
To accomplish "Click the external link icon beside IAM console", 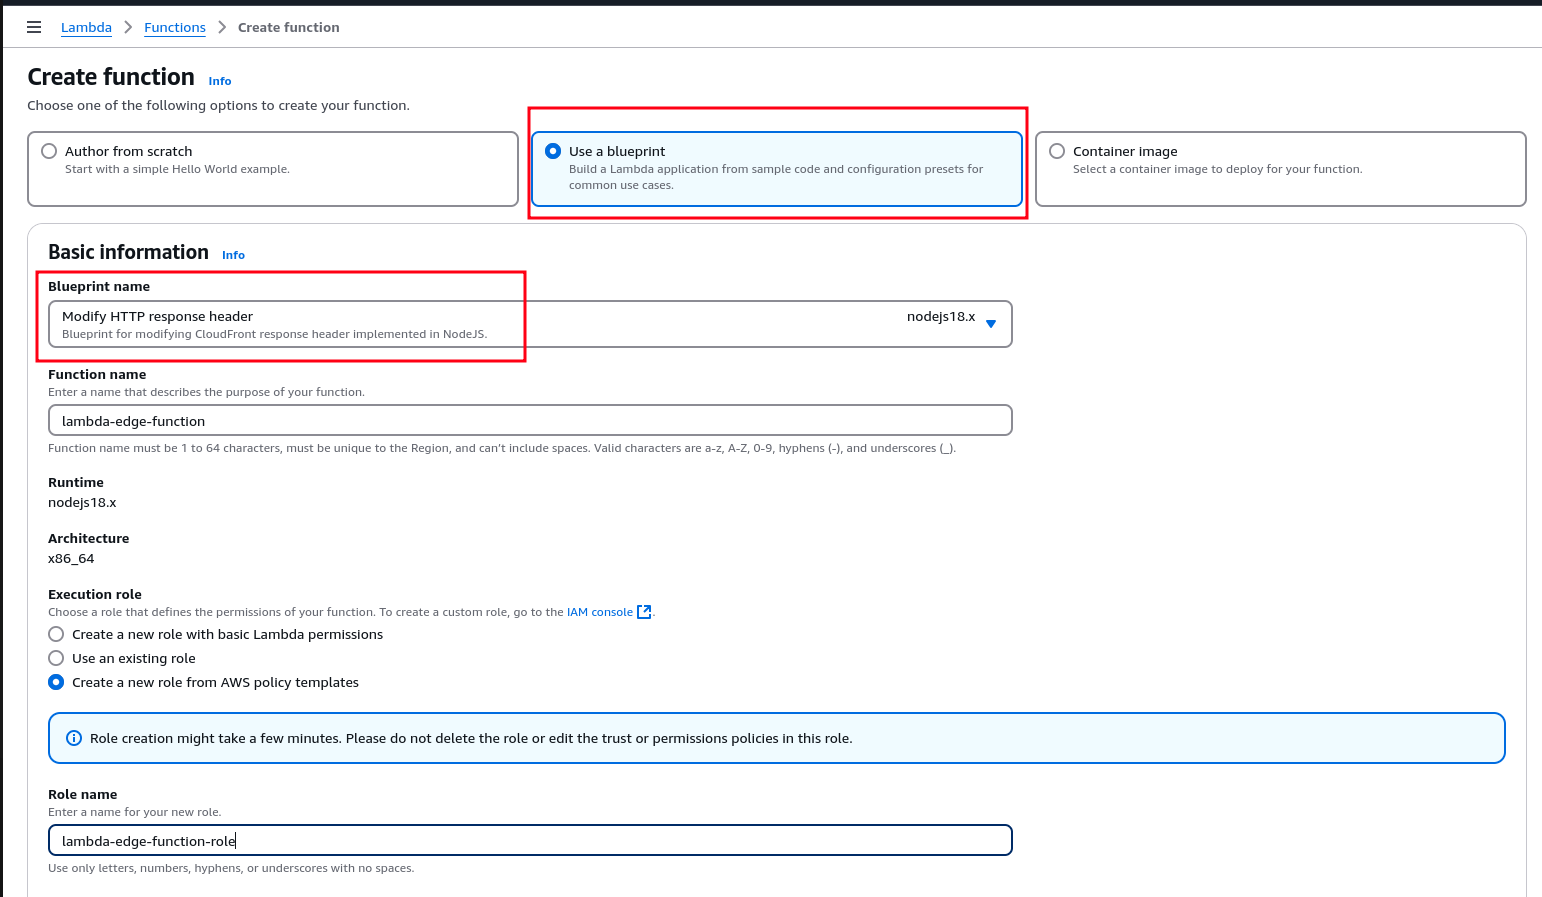I will click(644, 612).
